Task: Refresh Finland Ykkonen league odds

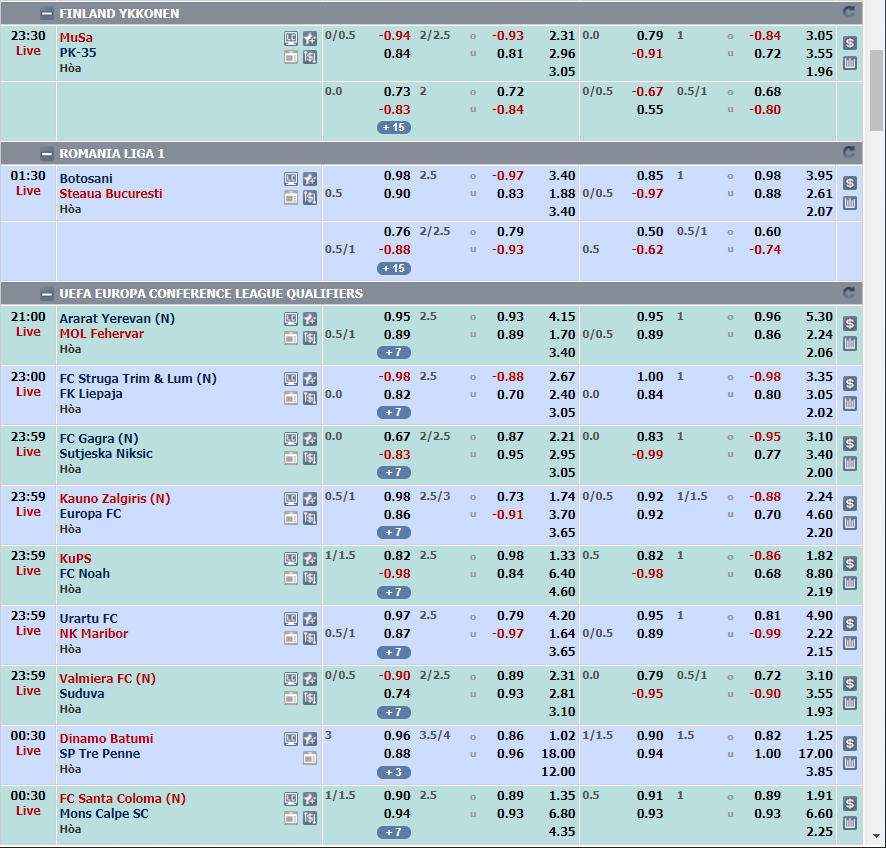Action: point(849,12)
